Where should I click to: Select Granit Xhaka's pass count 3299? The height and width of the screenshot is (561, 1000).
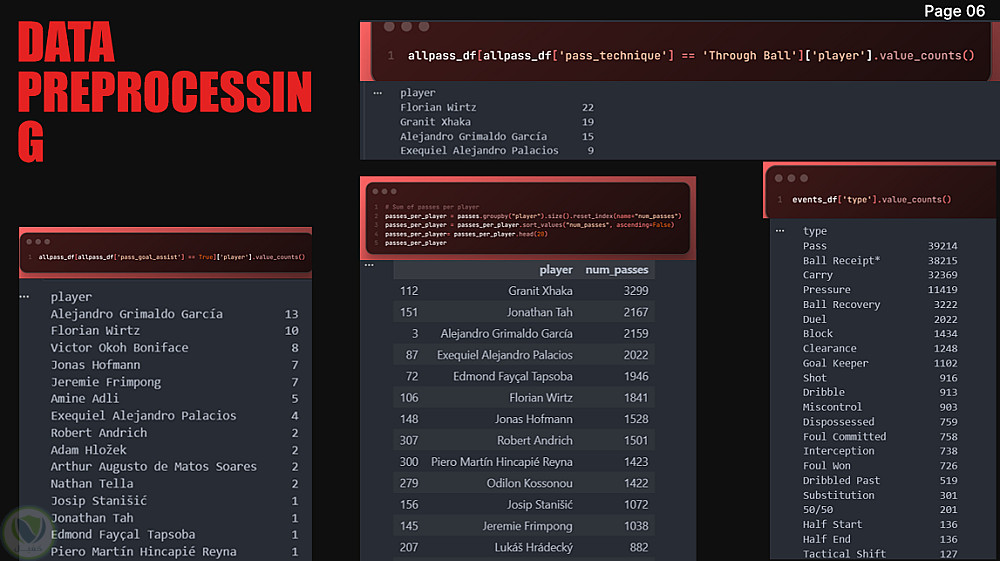(x=636, y=291)
